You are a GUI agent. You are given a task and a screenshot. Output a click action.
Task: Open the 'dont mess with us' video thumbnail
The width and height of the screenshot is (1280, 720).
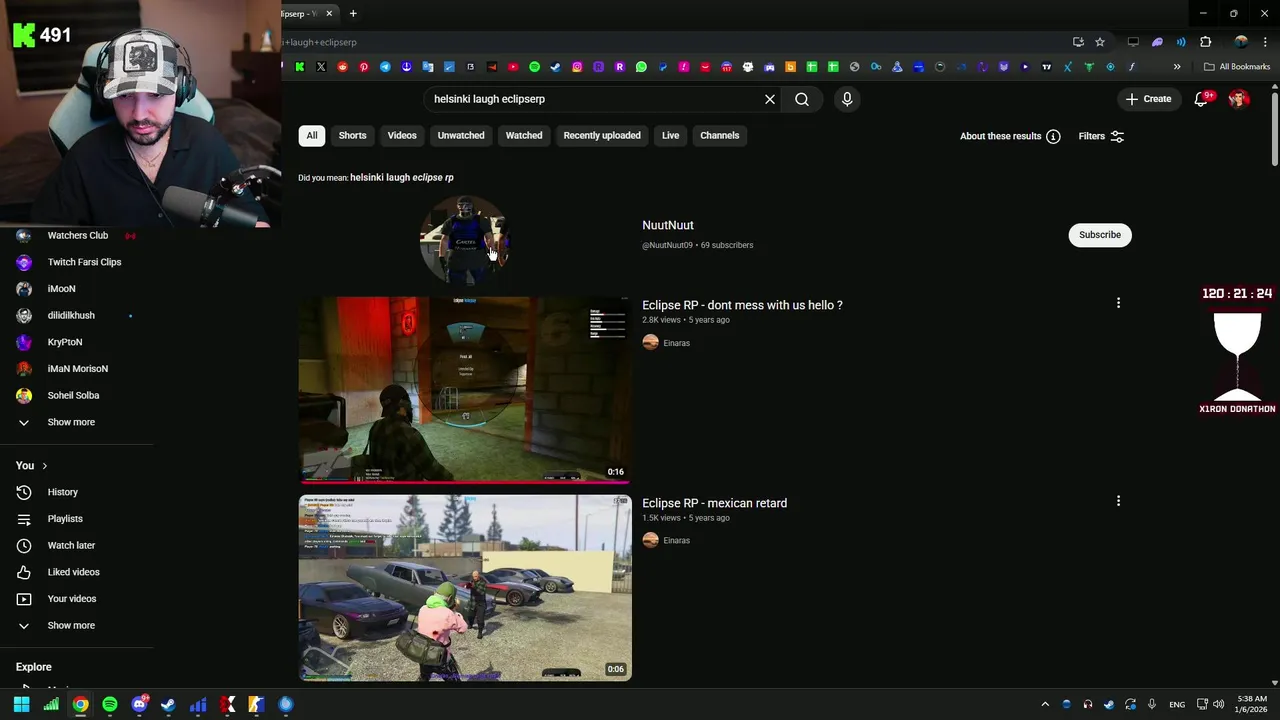pos(465,389)
